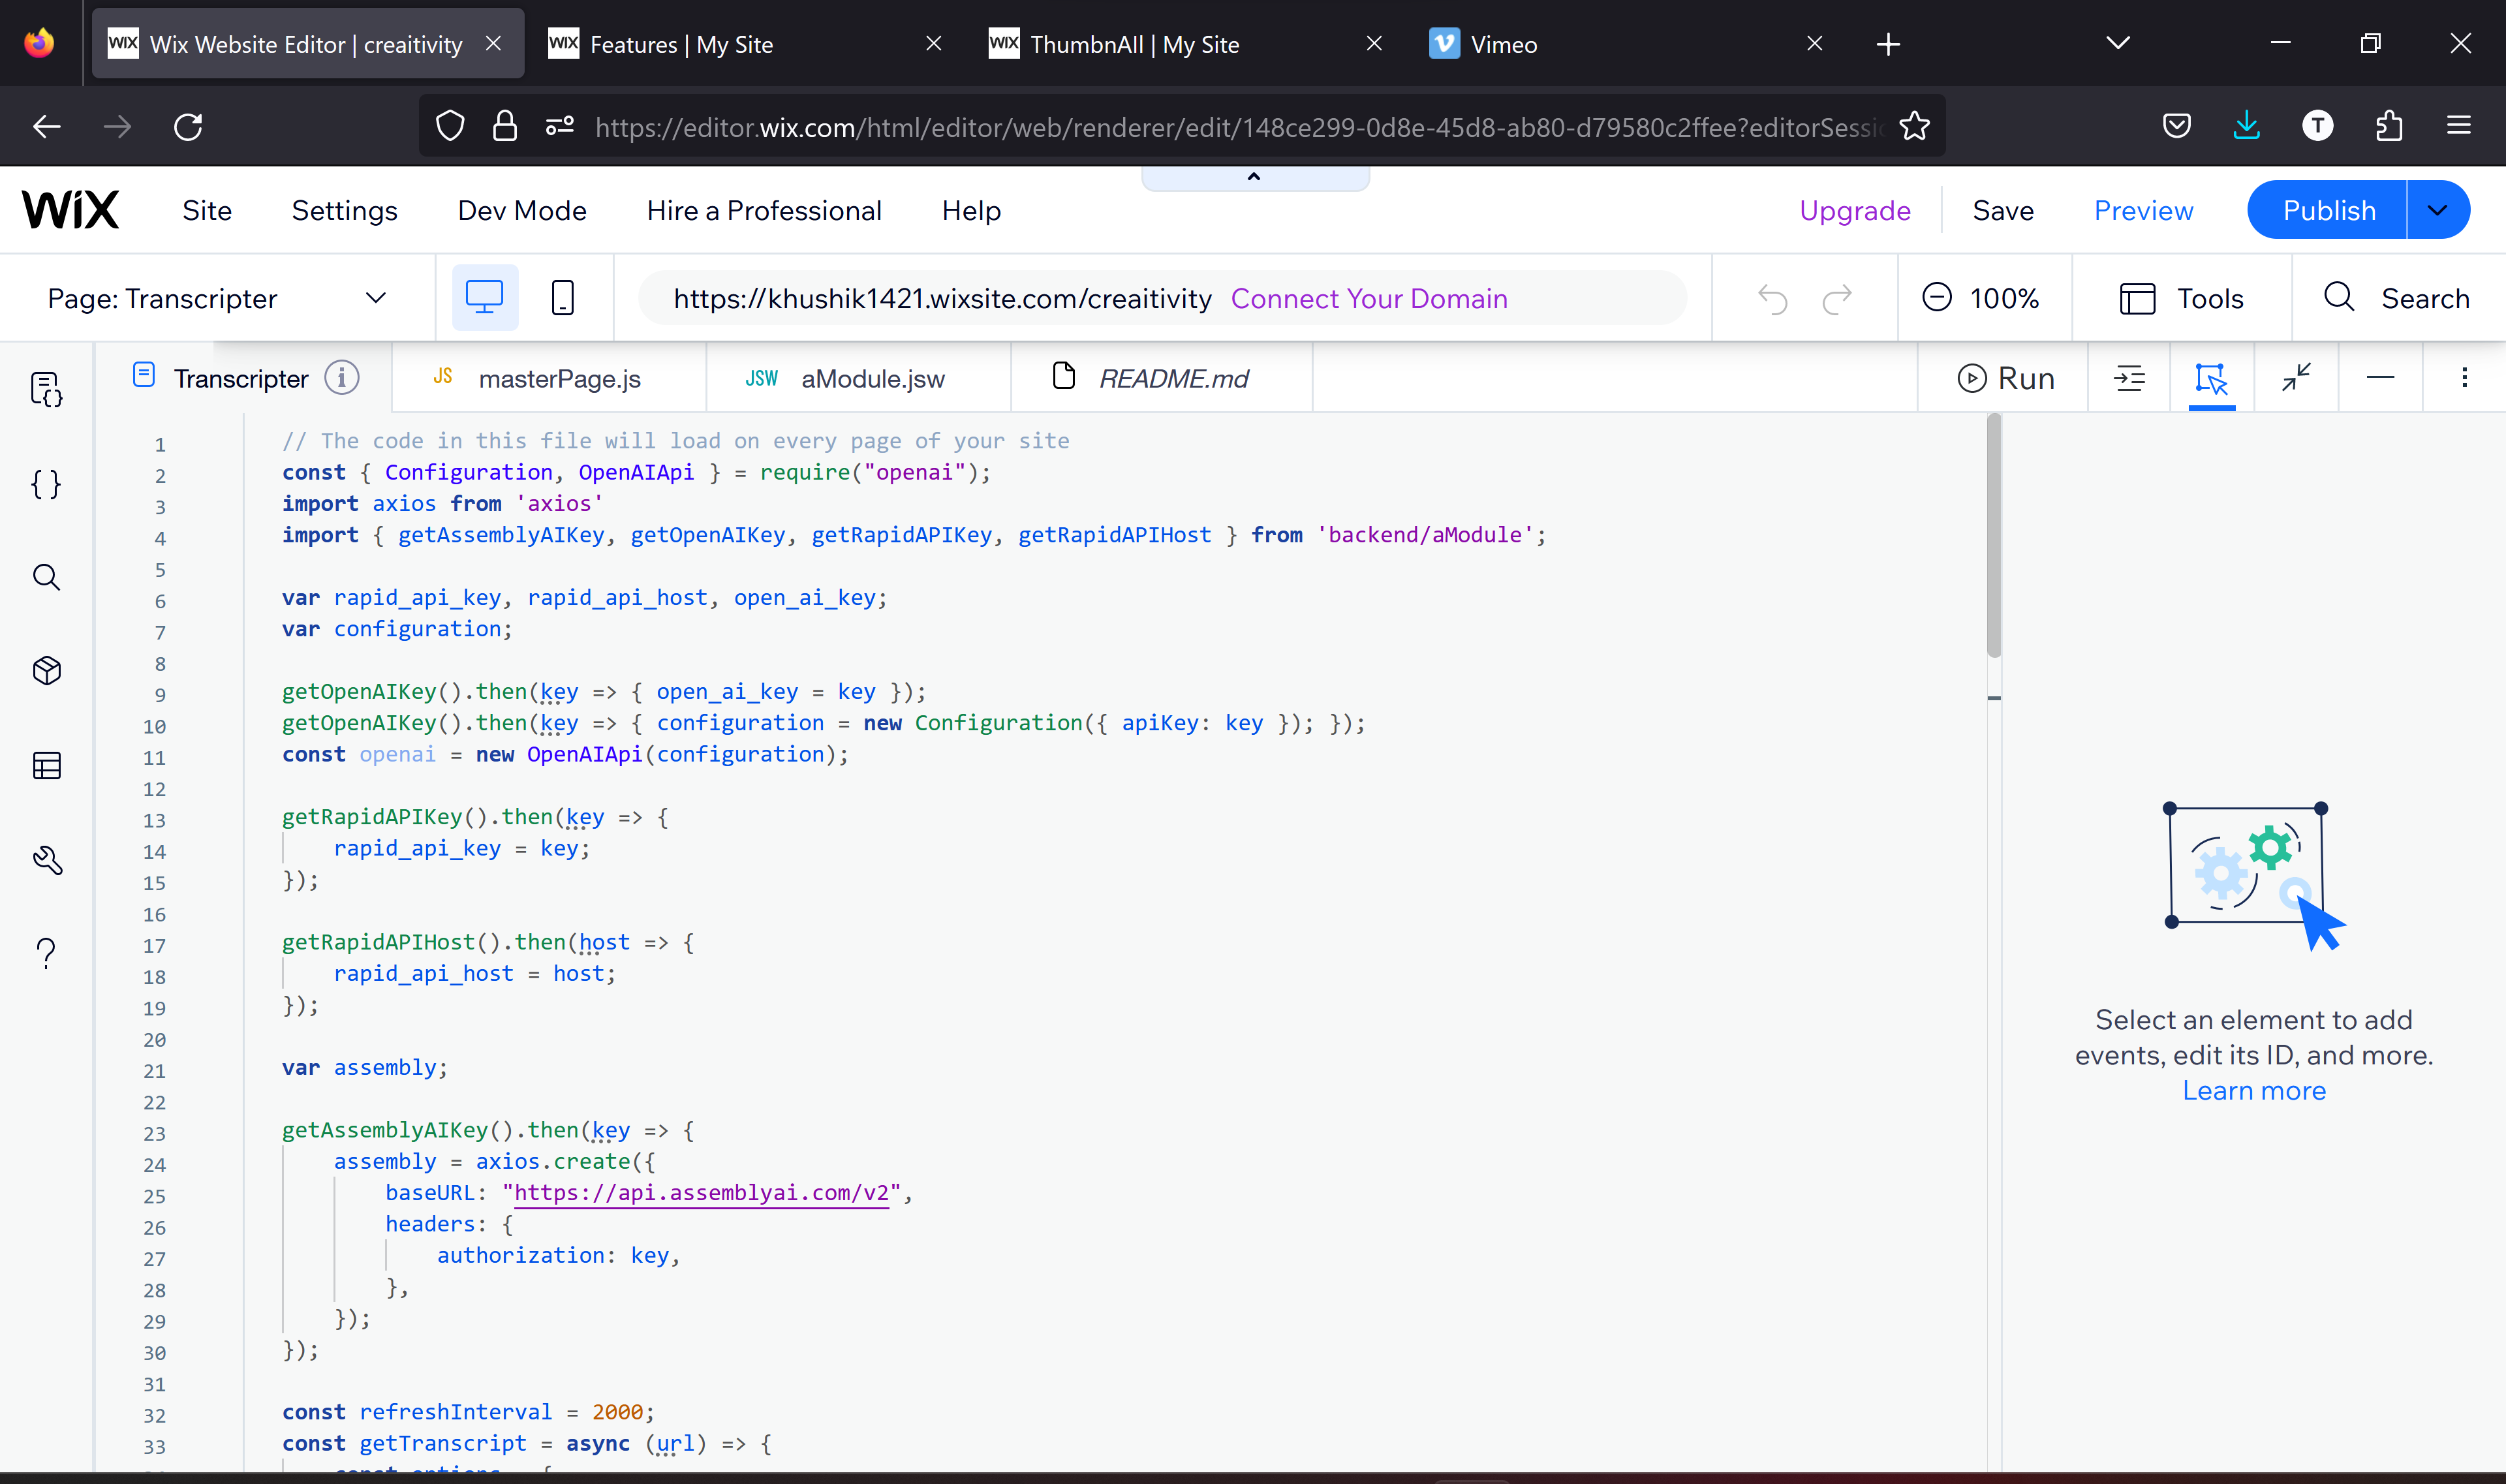This screenshot has height=1484, width=2506.
Task: Switch to desktop view
Action: coord(485,298)
